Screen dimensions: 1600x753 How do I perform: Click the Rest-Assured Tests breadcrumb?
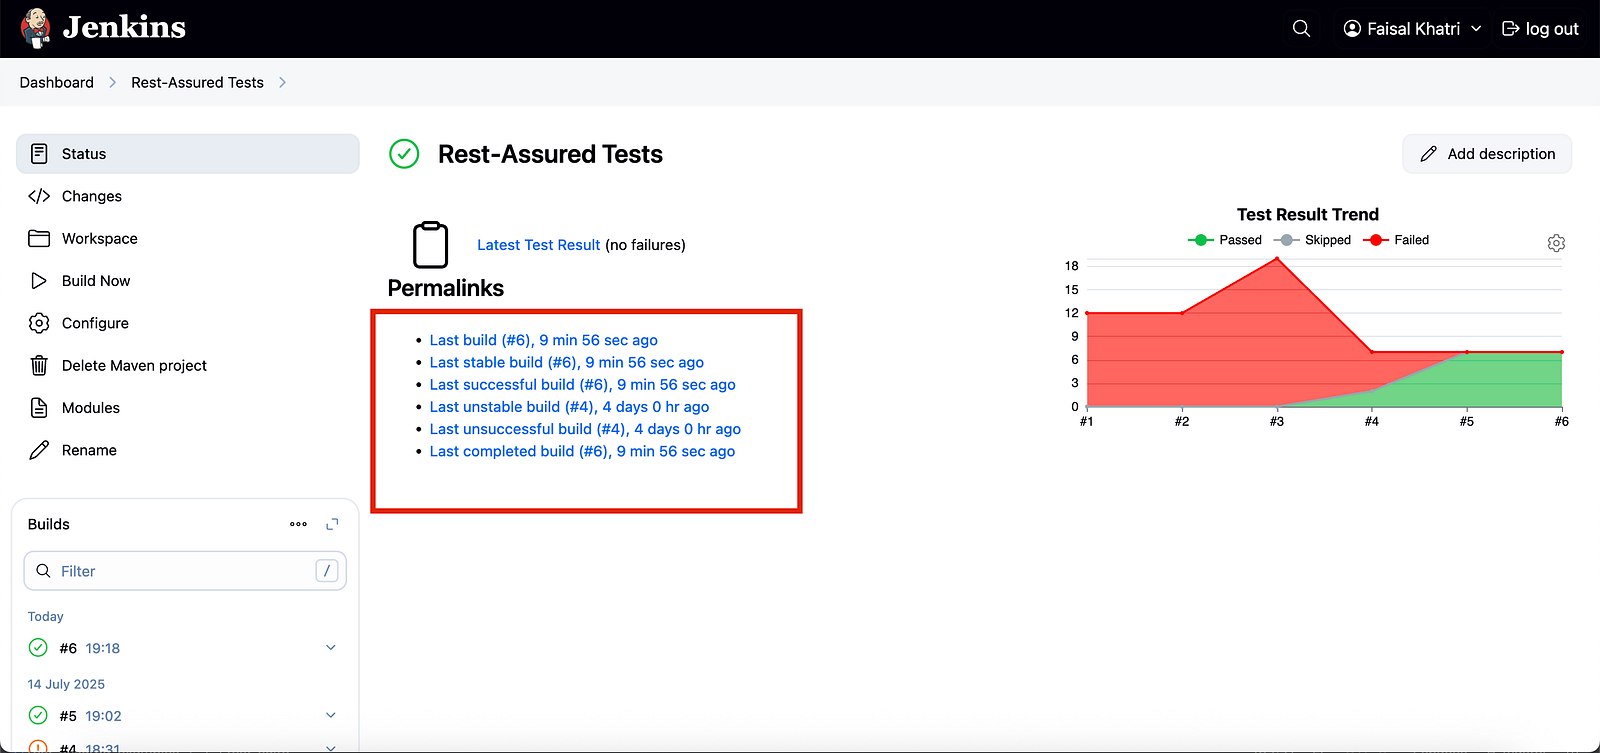coord(197,83)
